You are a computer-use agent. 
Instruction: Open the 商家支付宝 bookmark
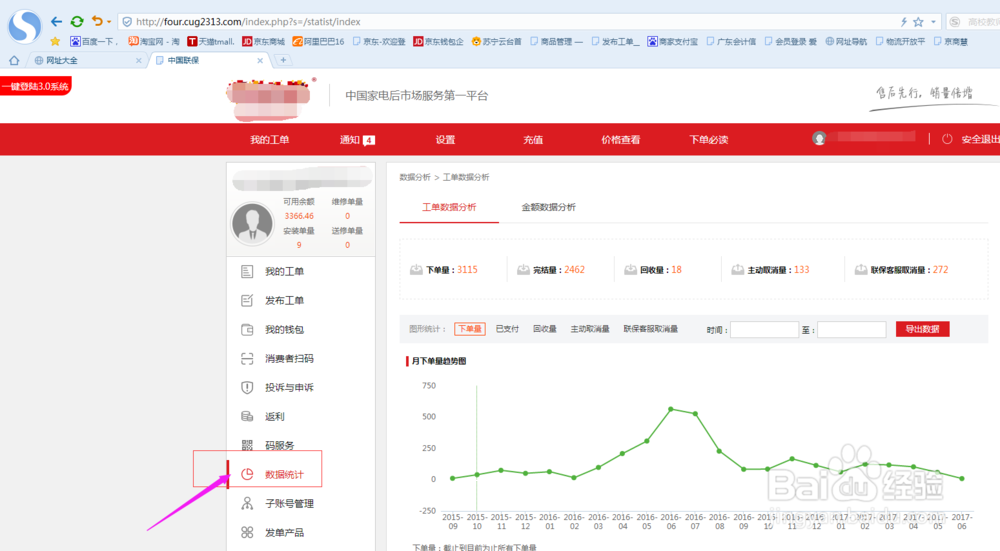point(673,41)
